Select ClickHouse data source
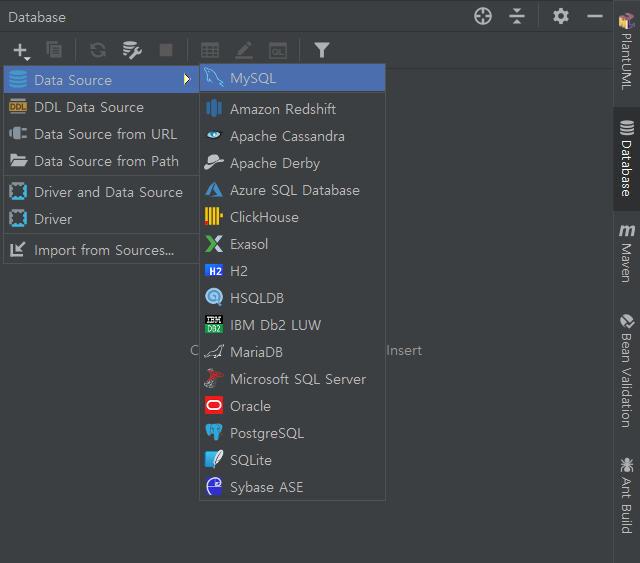 292,217
